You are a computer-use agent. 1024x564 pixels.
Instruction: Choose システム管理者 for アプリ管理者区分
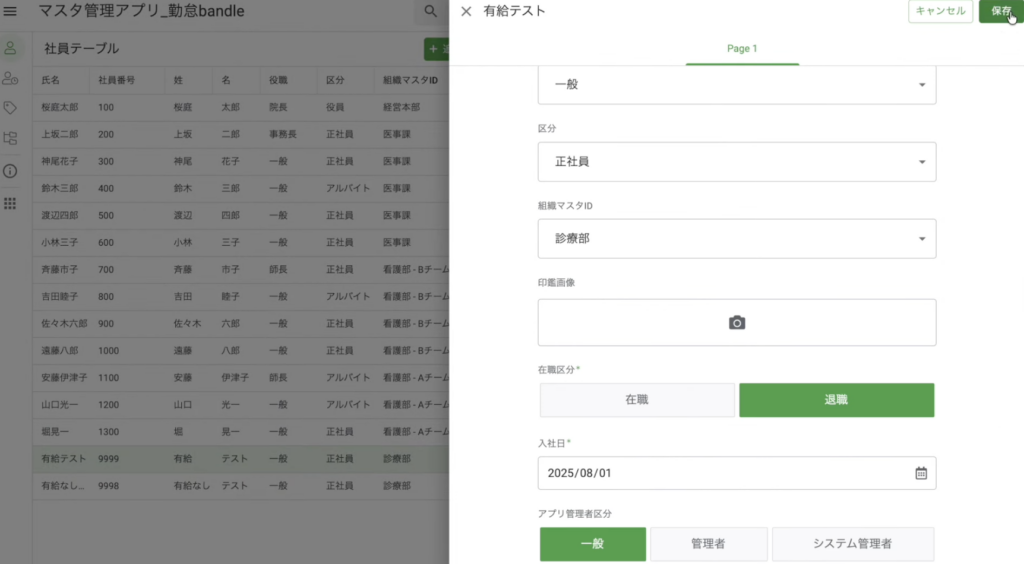click(x=852, y=544)
